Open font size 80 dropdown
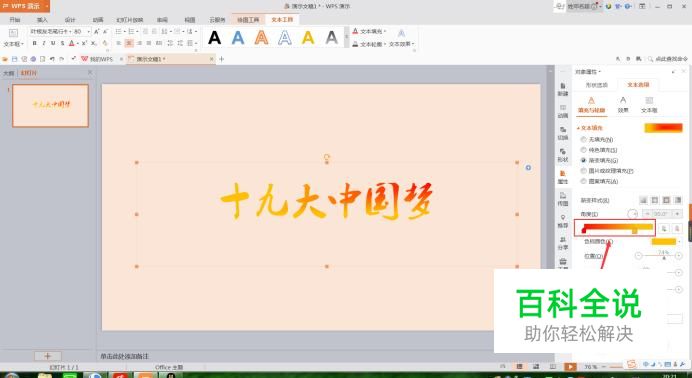Image resolution: width=692 pixels, height=378 pixels. [x=88, y=32]
